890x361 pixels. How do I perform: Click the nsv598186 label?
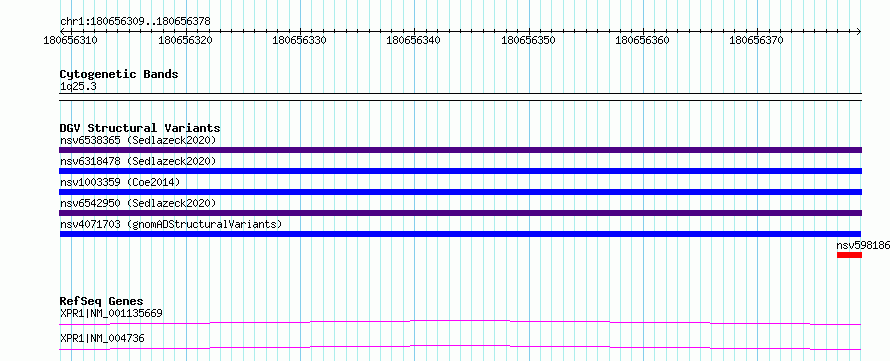tap(863, 245)
